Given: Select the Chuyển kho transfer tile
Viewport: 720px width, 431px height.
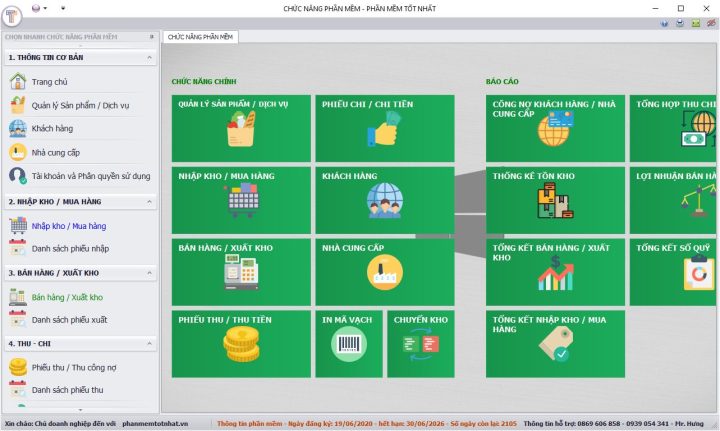Looking at the screenshot, I should pyautogui.click(x=421, y=344).
